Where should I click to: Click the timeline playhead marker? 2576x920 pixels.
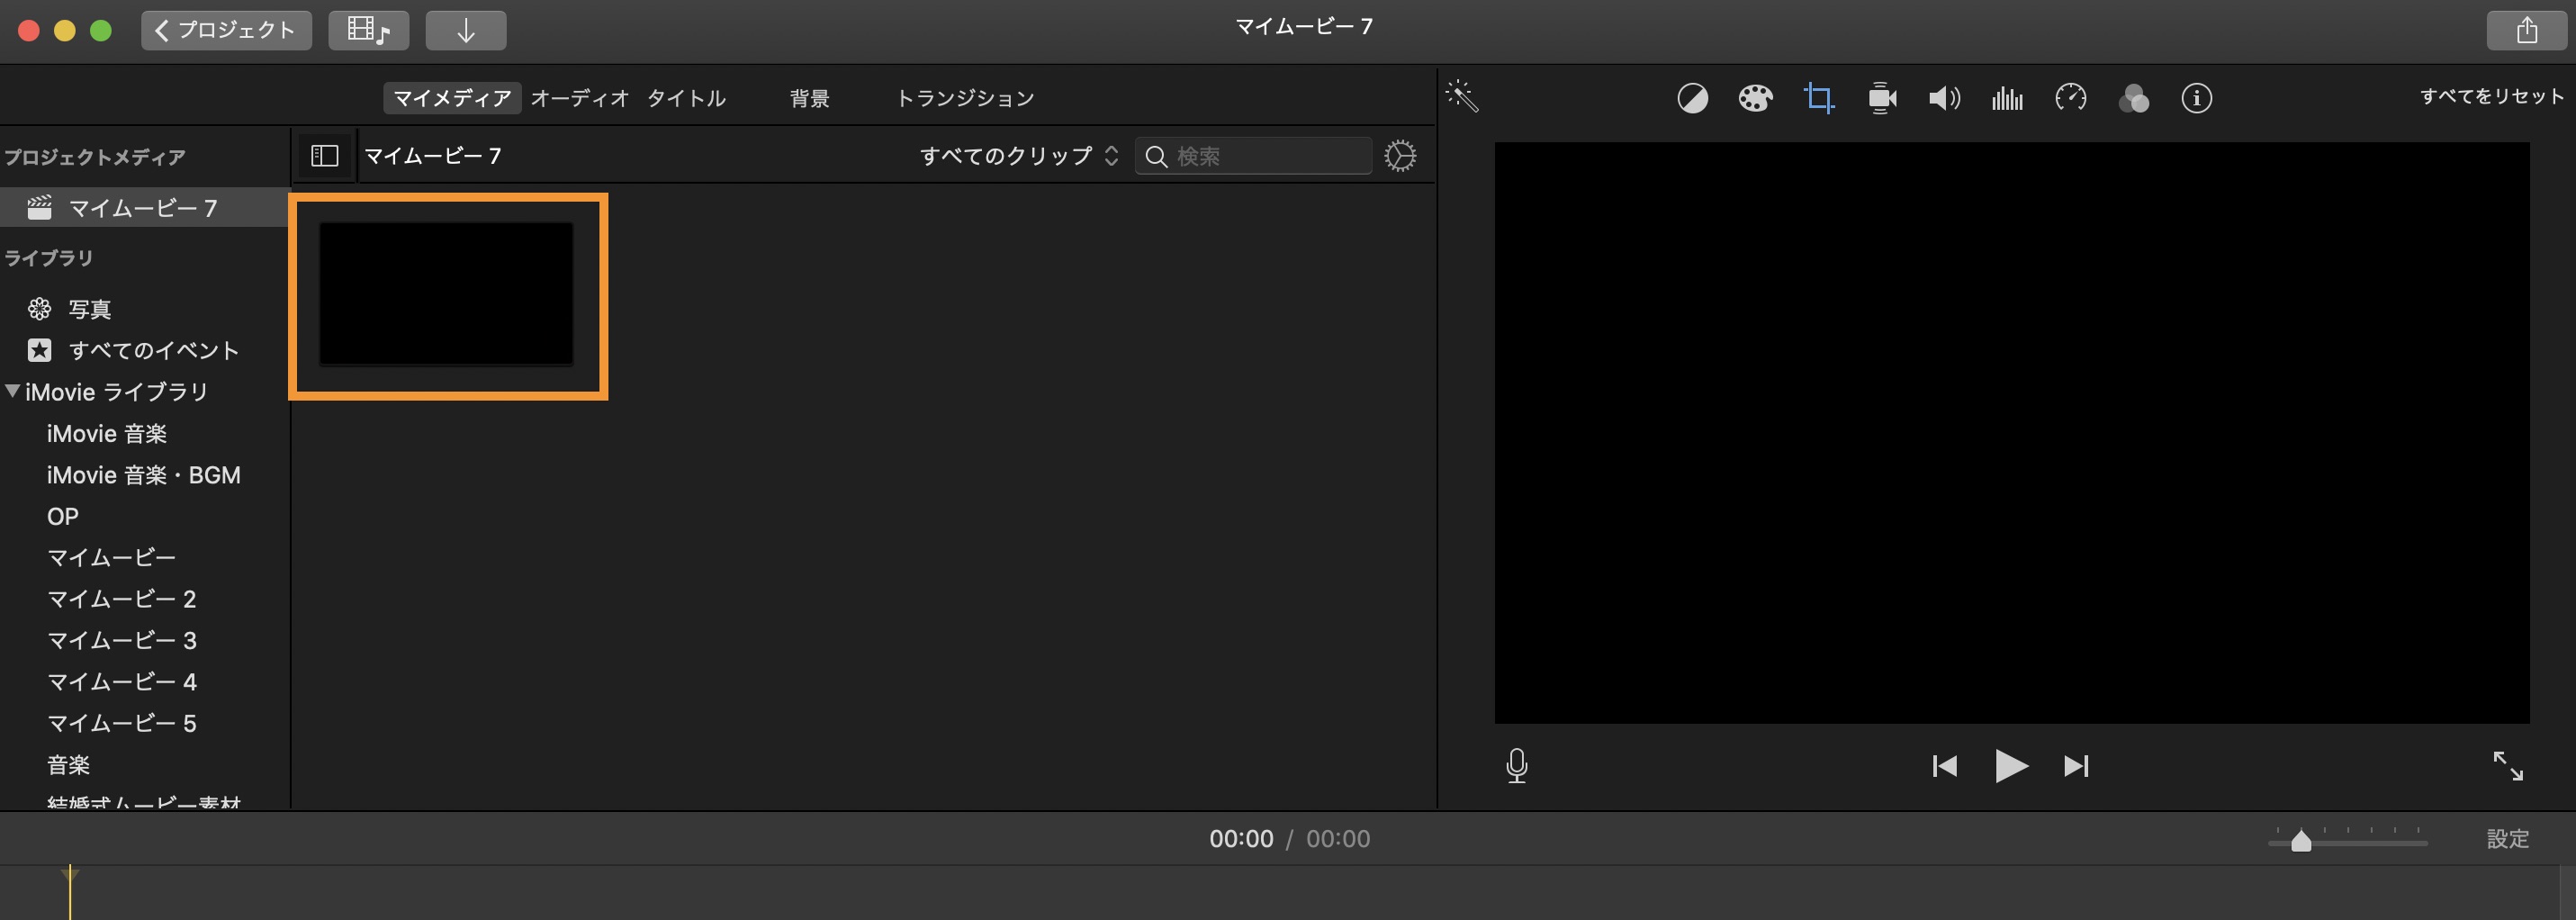coord(70,874)
